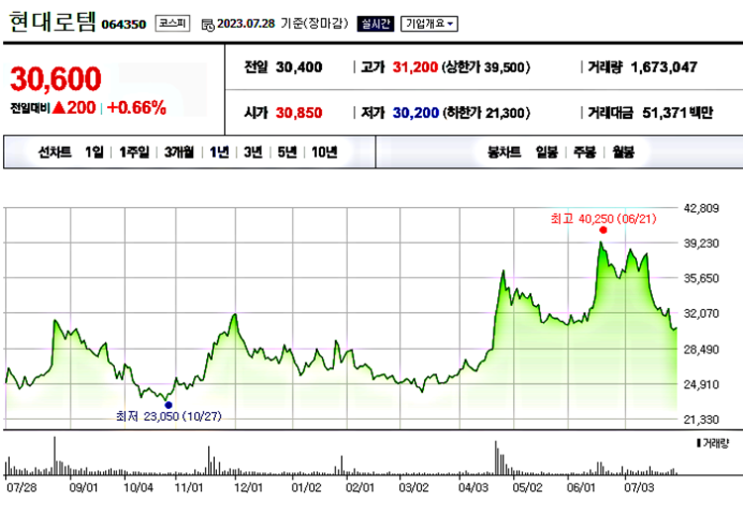The image size is (743, 513).
Task: Switch to 월봉 candle chart
Action: point(623,152)
